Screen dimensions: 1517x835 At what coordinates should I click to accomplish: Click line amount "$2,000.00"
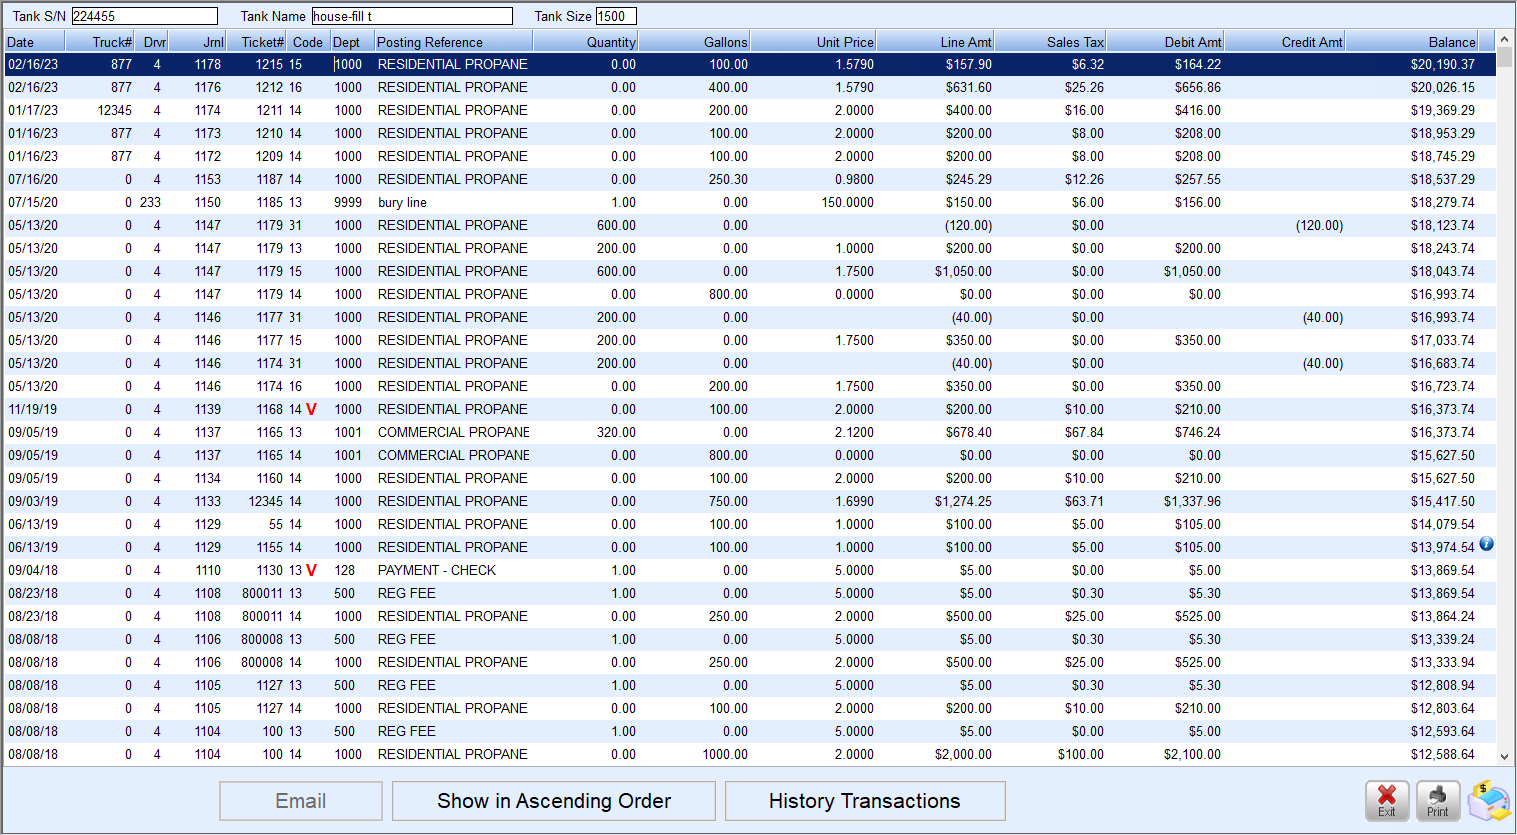(964, 754)
